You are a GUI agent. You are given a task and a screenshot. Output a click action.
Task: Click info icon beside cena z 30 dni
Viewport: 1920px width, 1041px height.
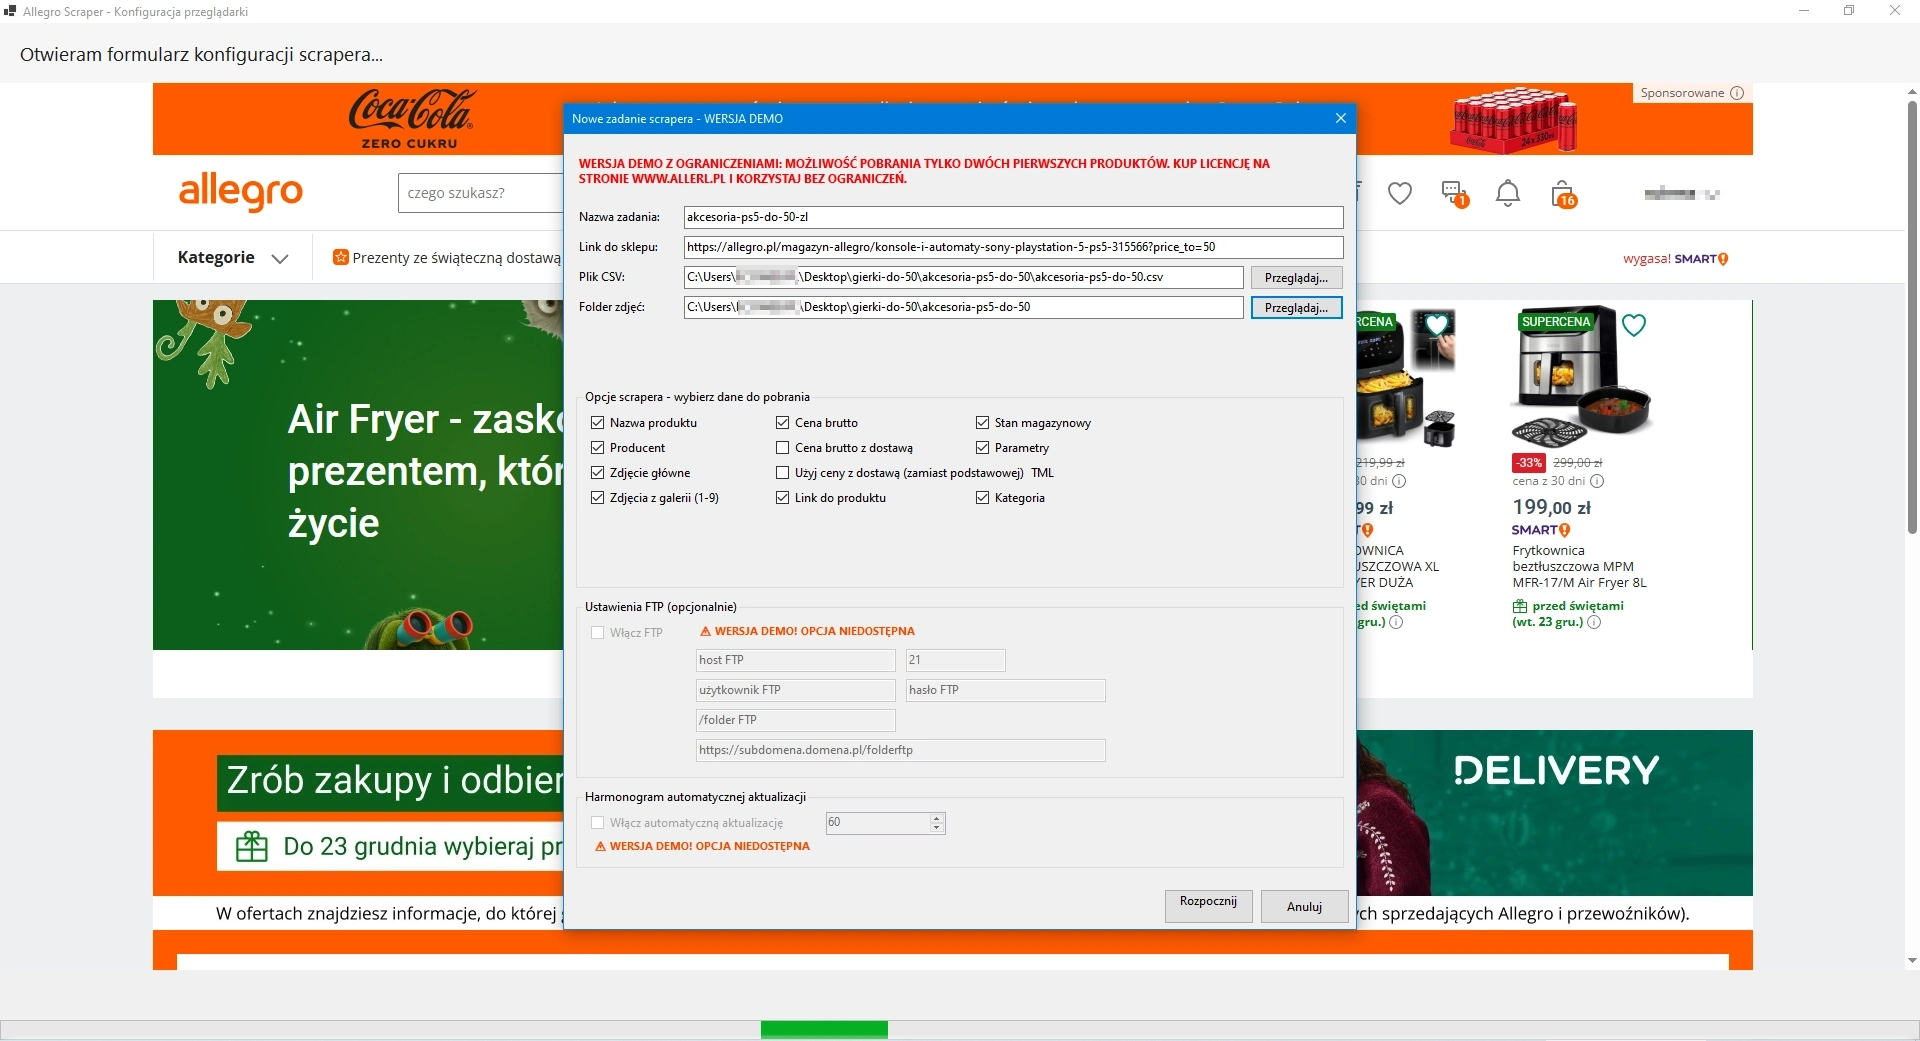1597,481
